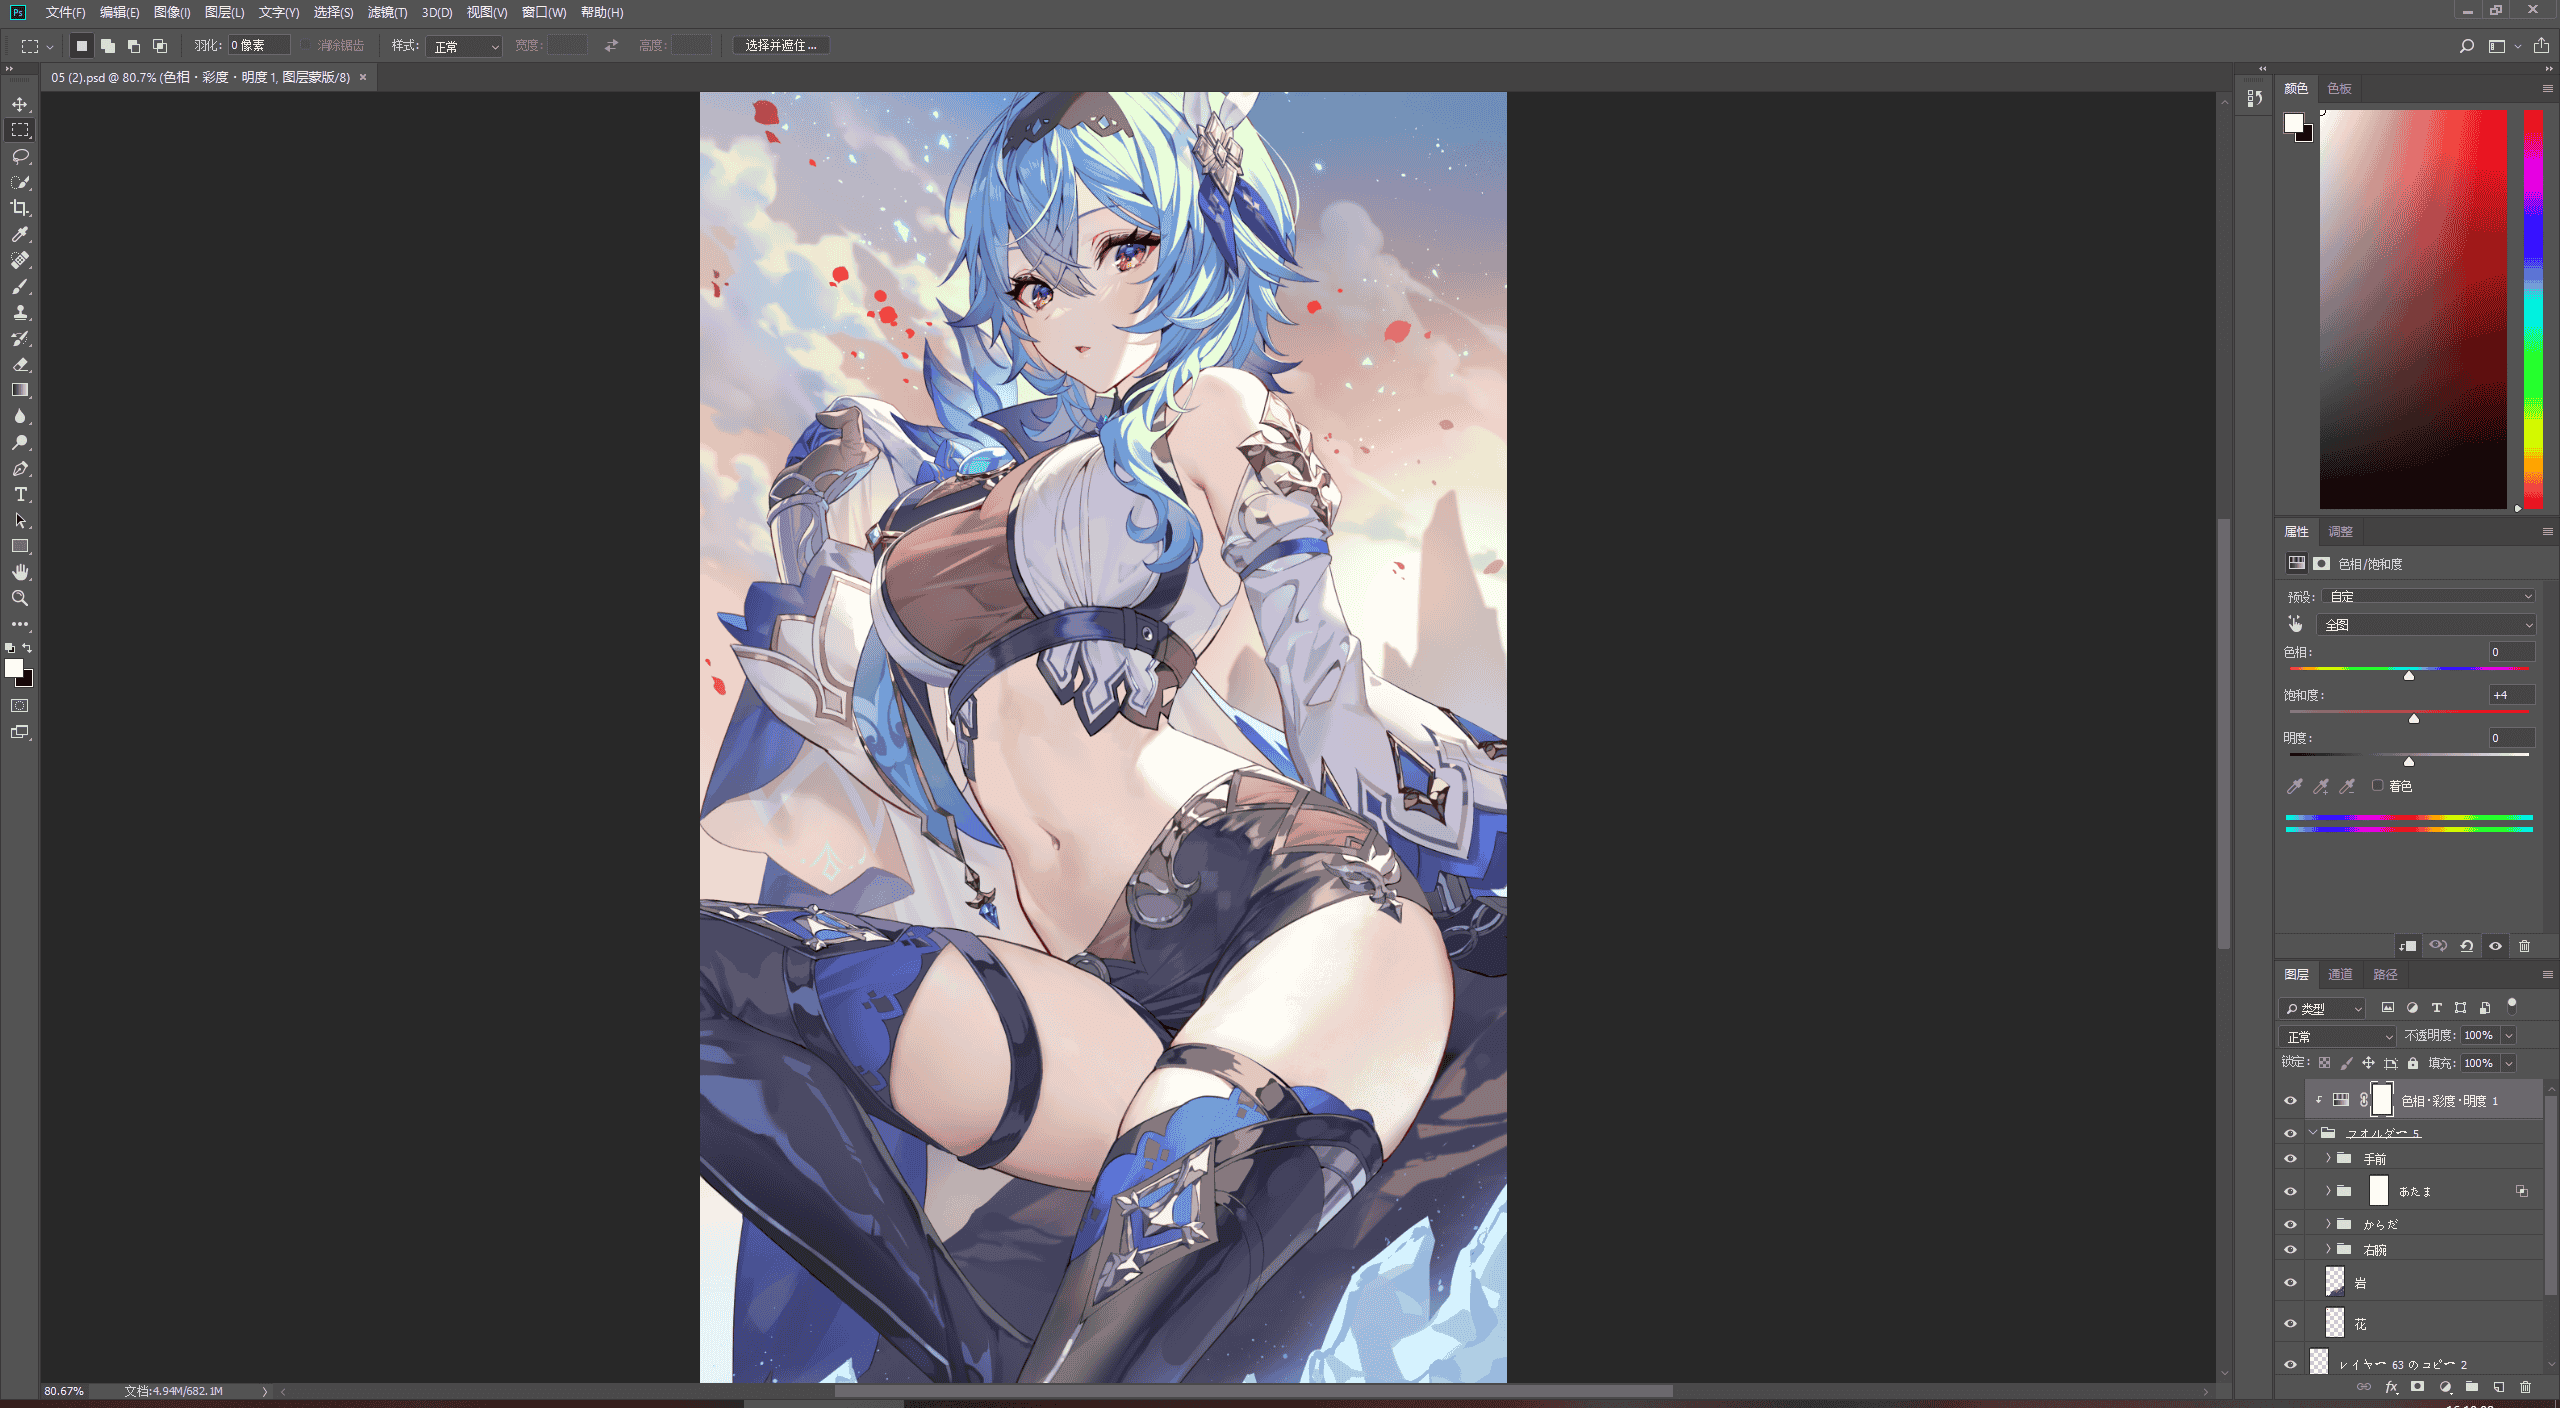
Task: Switch to the 通道 channels tab
Action: 2340,975
